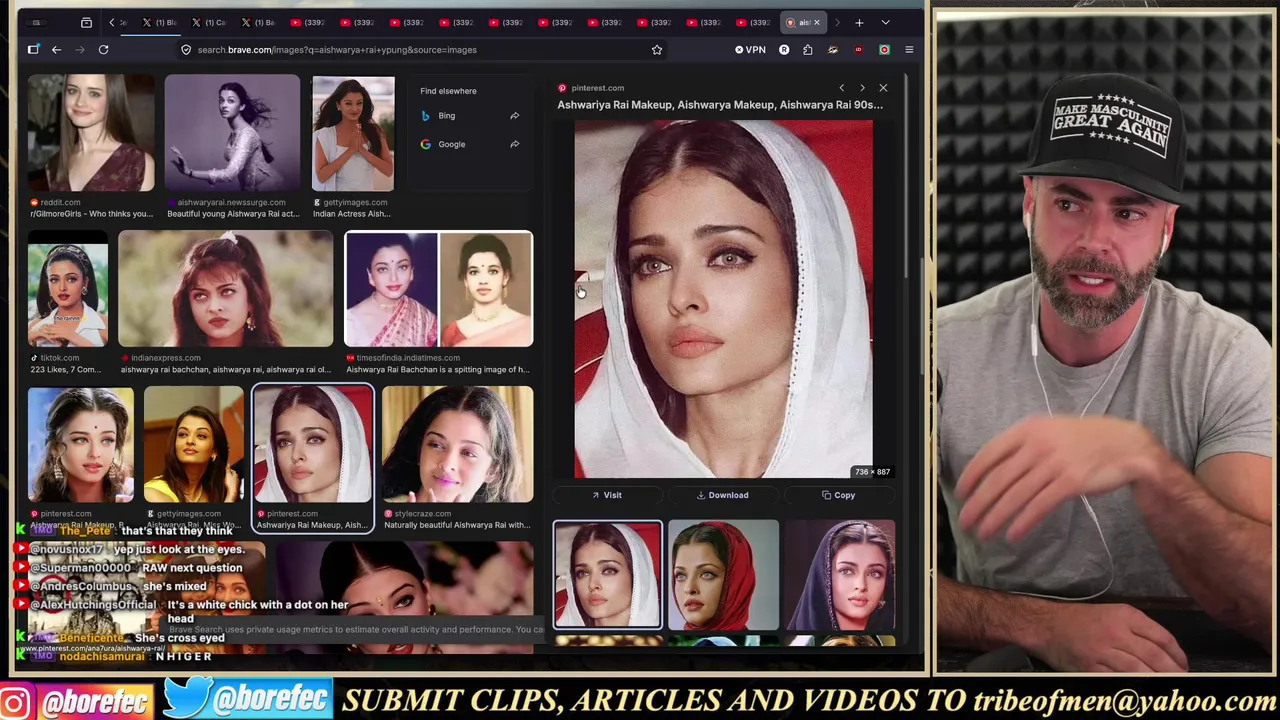Open the indianexpress.com image result
This screenshot has height=720, width=1280.
click(226, 289)
